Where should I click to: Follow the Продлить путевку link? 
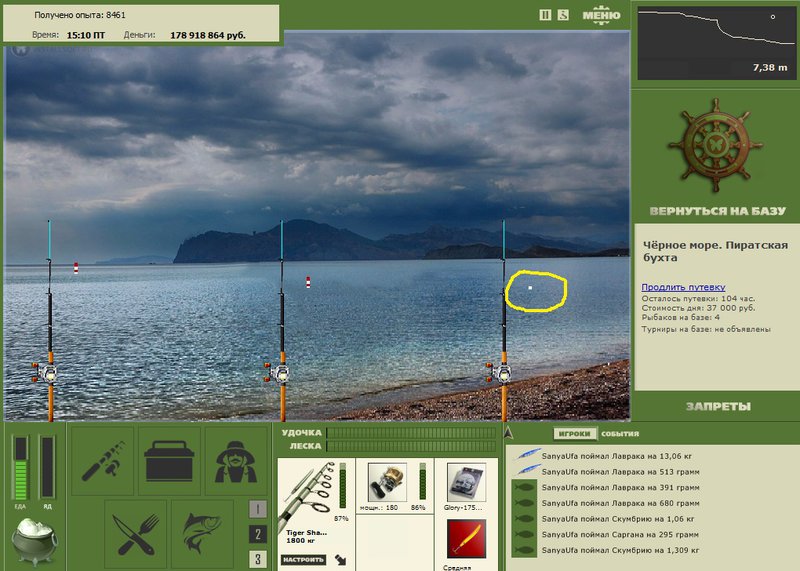coord(683,287)
